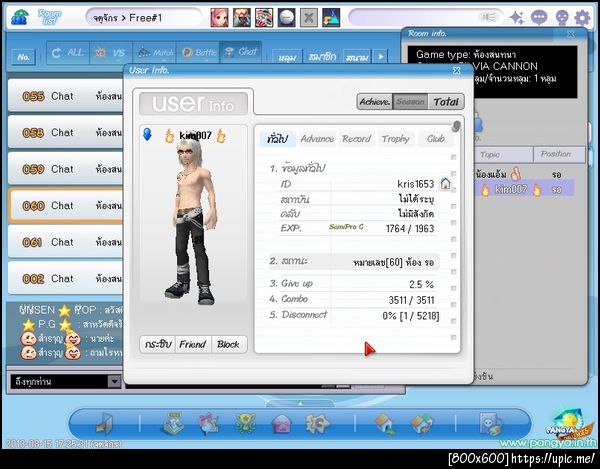The image size is (600, 469).
Task: Click the home icon beside ID kris1653
Action: 445,184
